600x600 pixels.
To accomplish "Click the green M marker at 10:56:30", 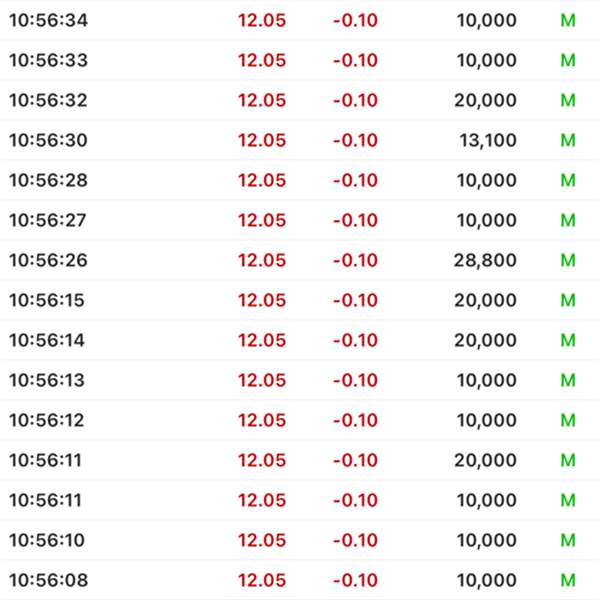I will pyautogui.click(x=568, y=140).
